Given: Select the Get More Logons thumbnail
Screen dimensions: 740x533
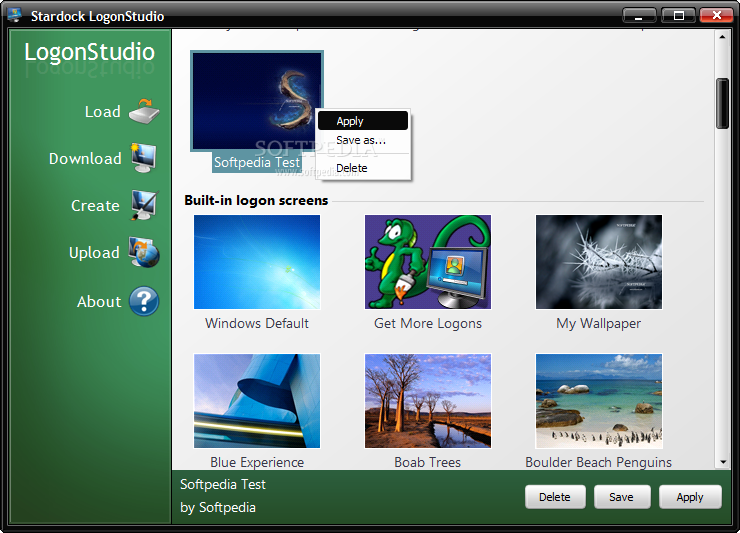Looking at the screenshot, I should coord(428,262).
